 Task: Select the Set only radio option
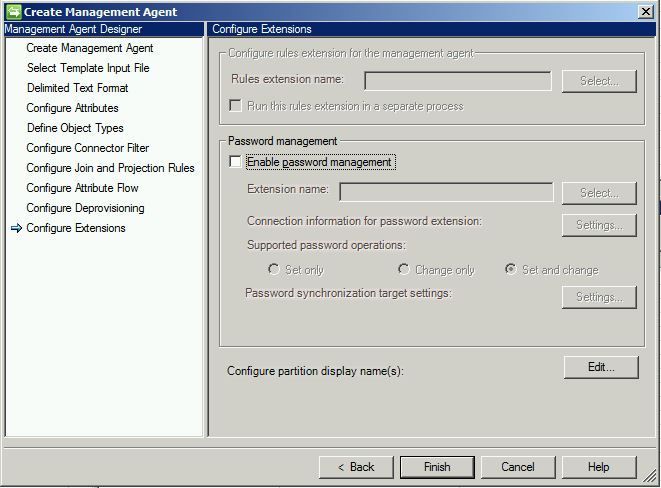(273, 269)
